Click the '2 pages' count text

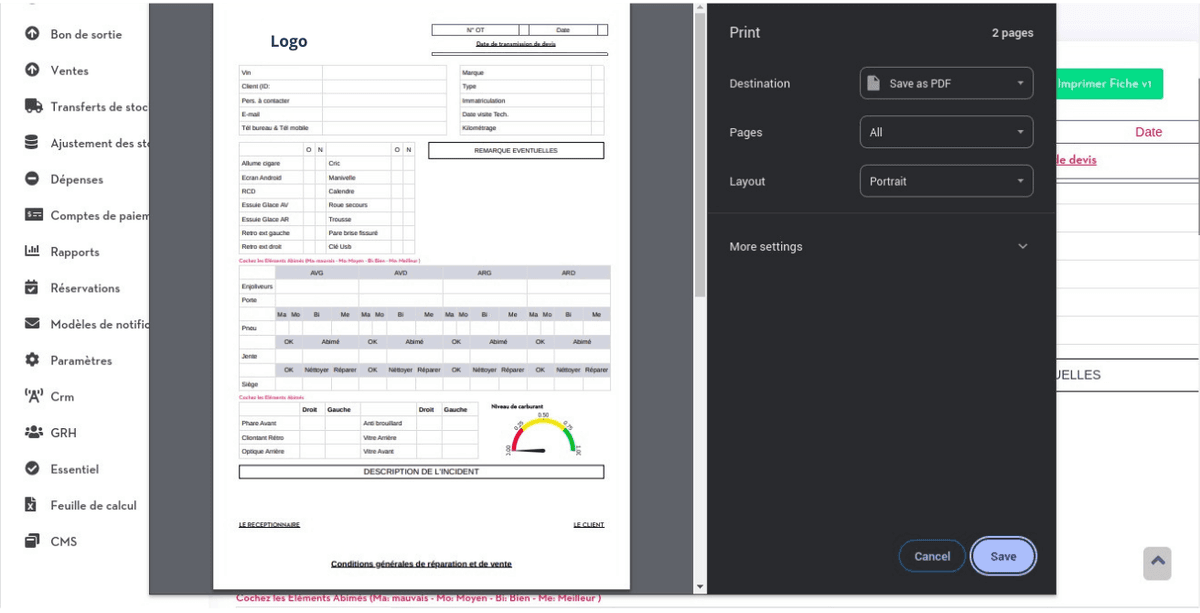click(x=1012, y=33)
